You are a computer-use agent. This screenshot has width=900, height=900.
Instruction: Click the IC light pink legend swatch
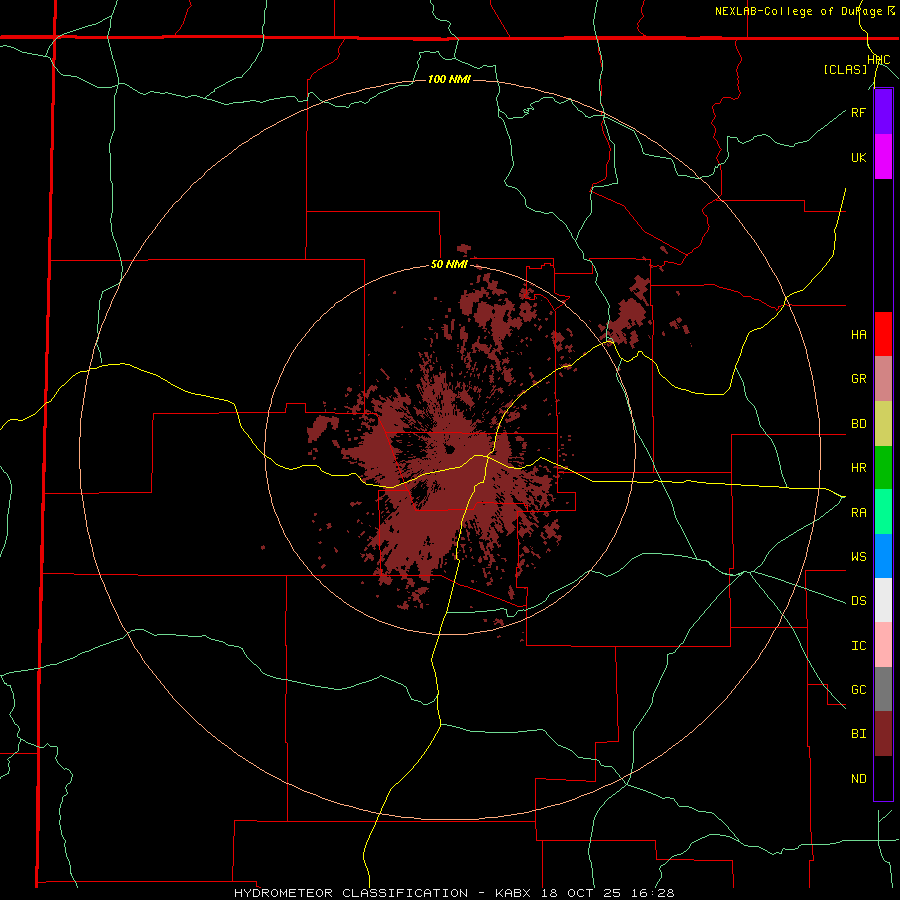pos(883,645)
